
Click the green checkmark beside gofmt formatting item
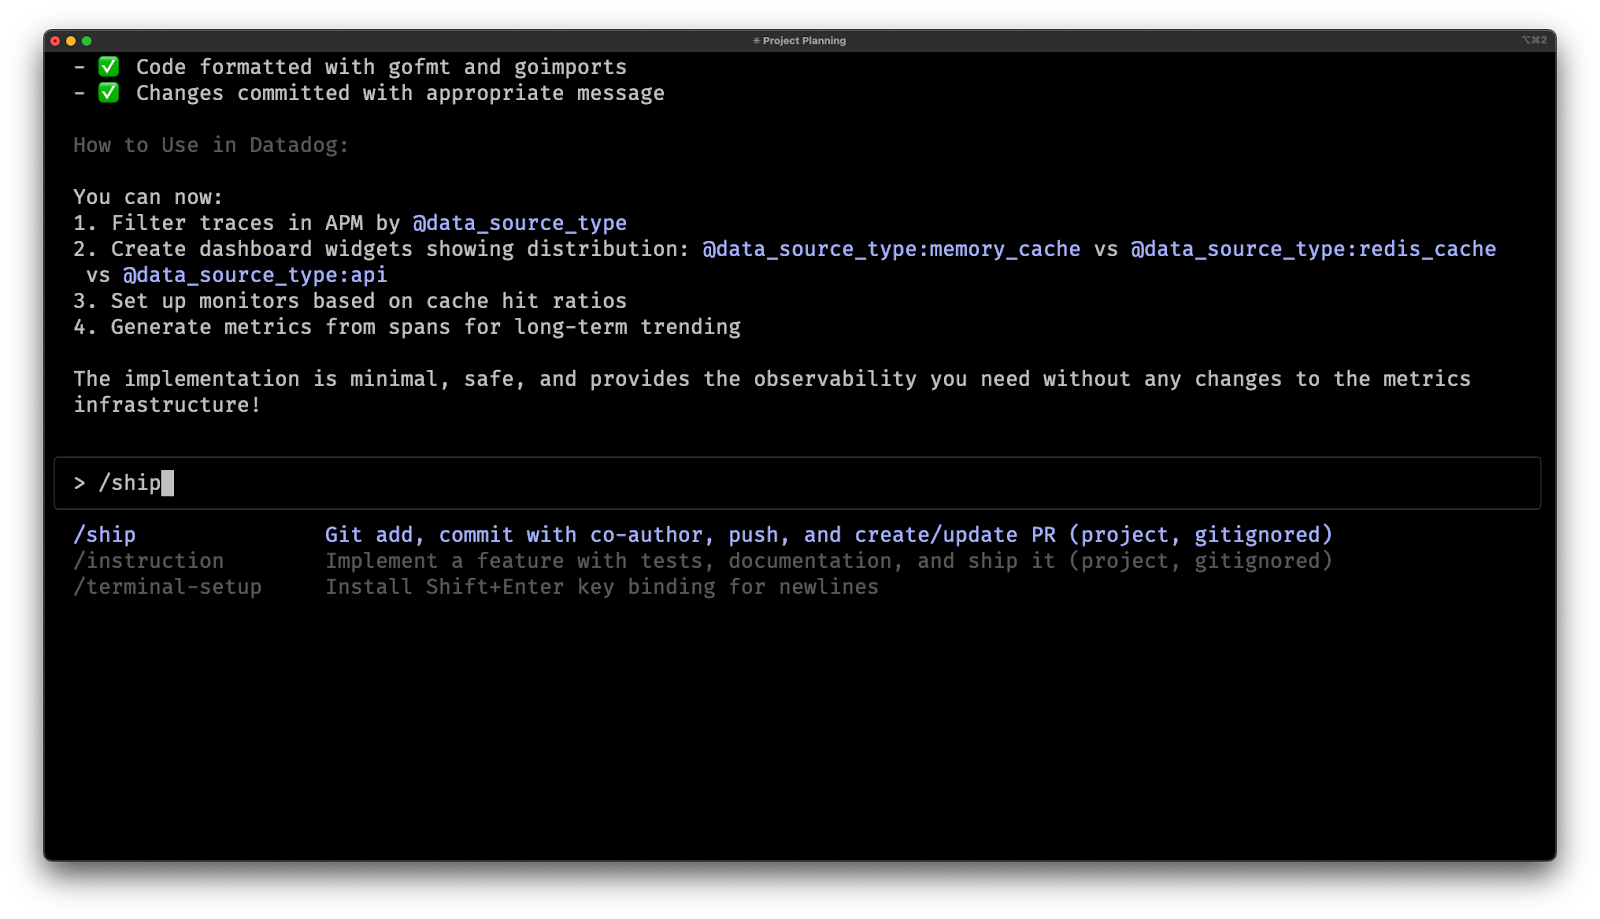coord(107,66)
